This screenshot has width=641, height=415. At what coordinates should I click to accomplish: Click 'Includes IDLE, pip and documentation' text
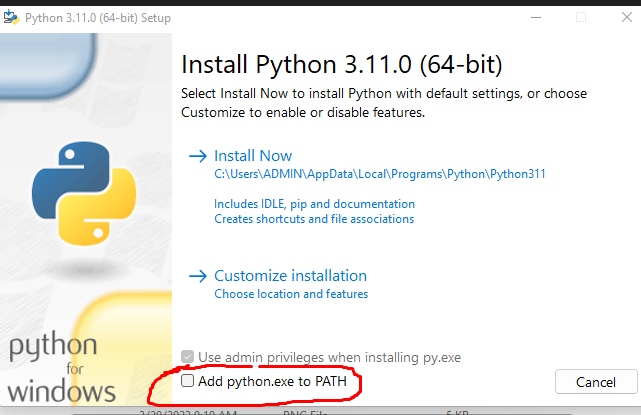click(314, 204)
